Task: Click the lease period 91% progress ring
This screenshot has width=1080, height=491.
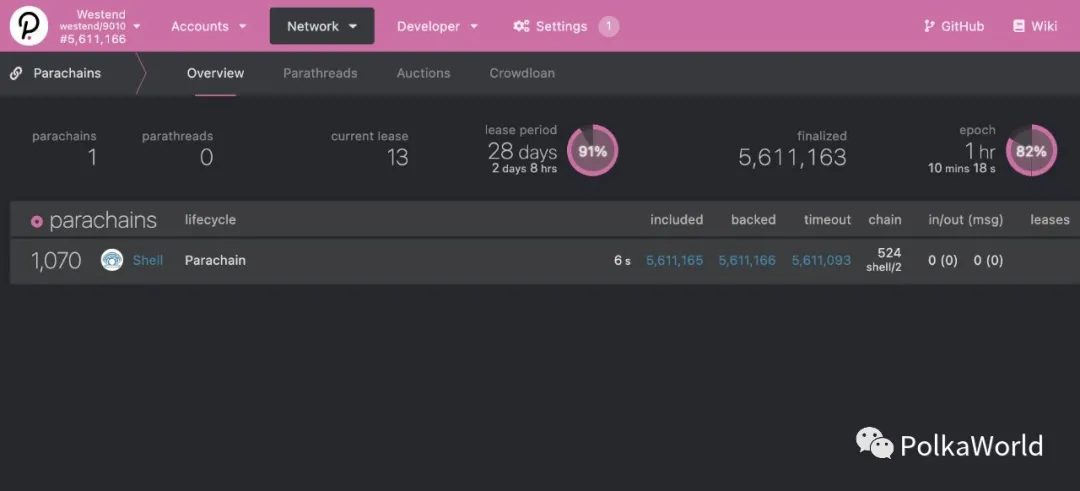Action: click(x=592, y=151)
